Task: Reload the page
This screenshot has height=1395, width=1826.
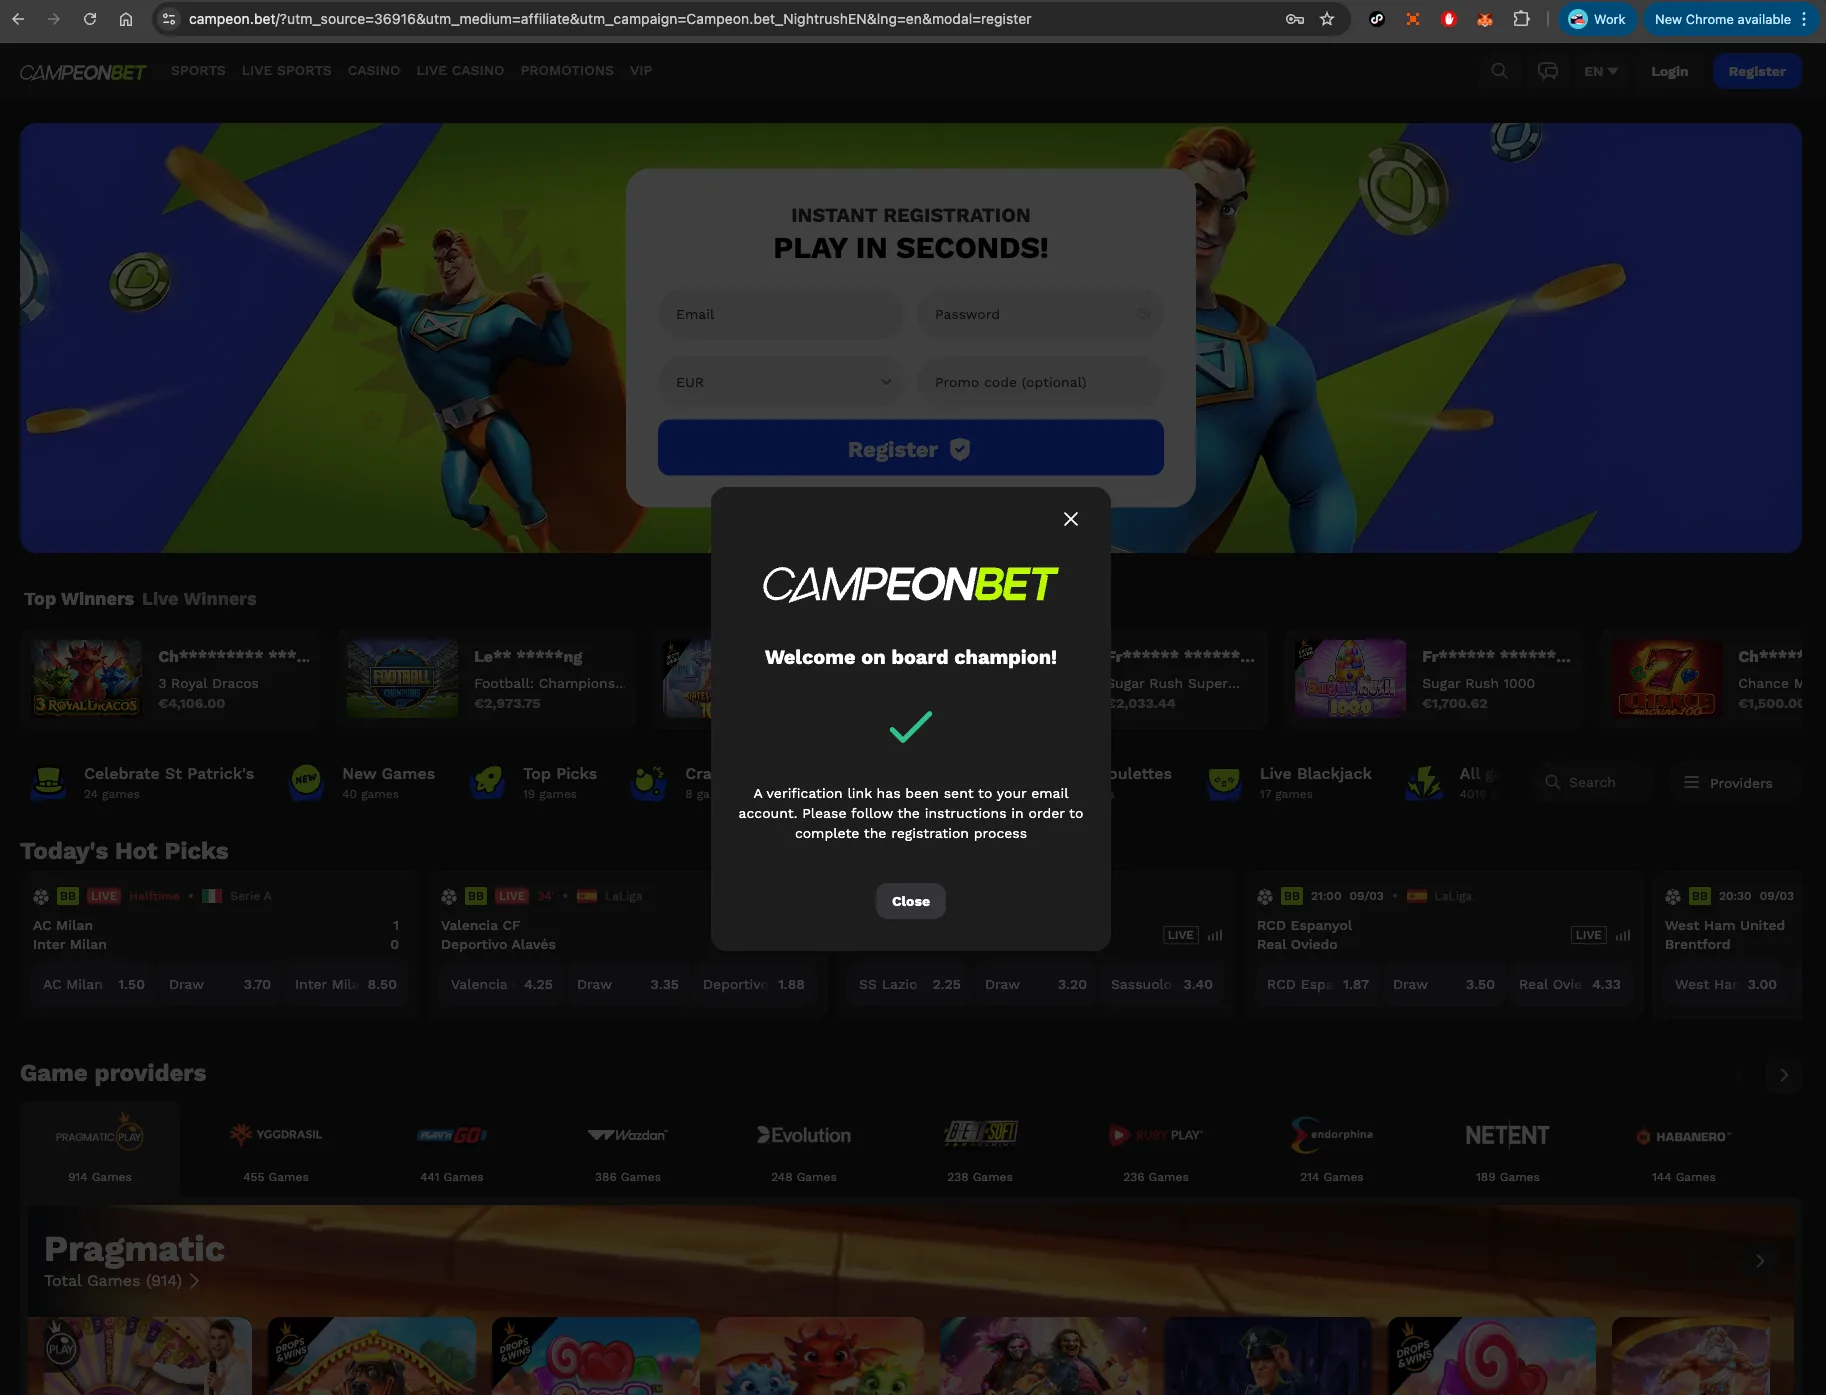Action: click(x=90, y=19)
